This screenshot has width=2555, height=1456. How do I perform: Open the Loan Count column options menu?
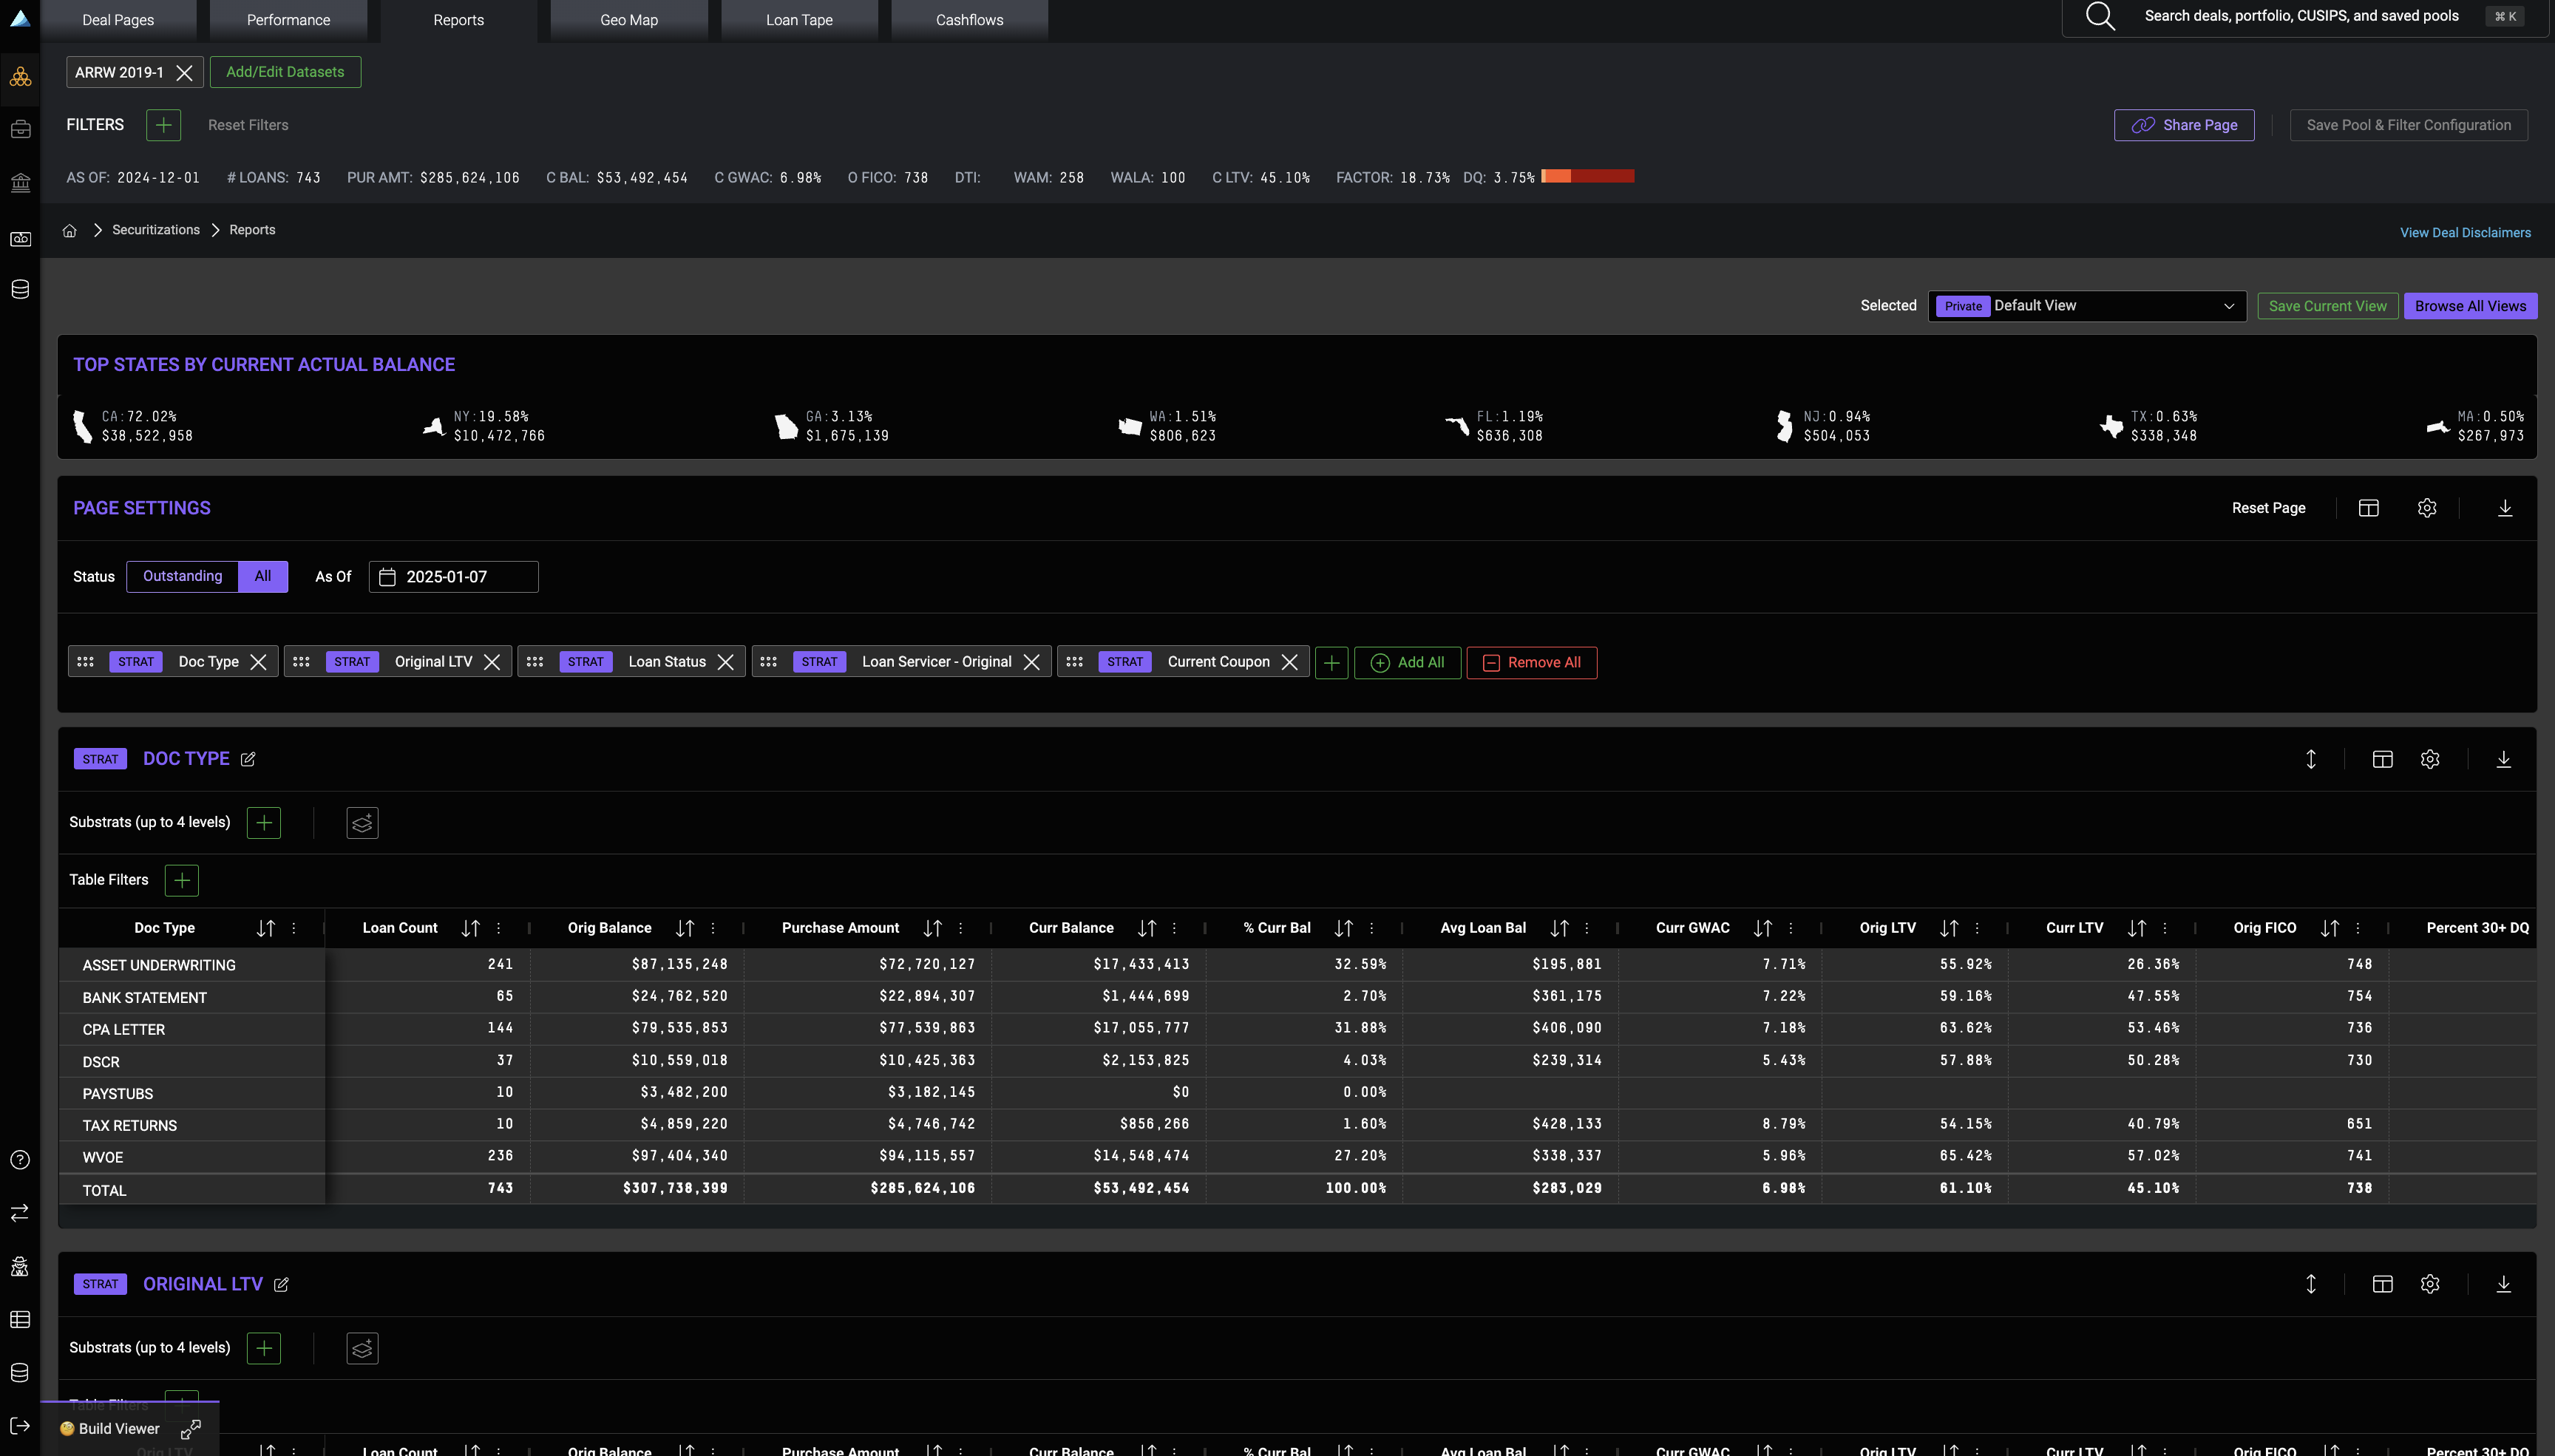499,928
